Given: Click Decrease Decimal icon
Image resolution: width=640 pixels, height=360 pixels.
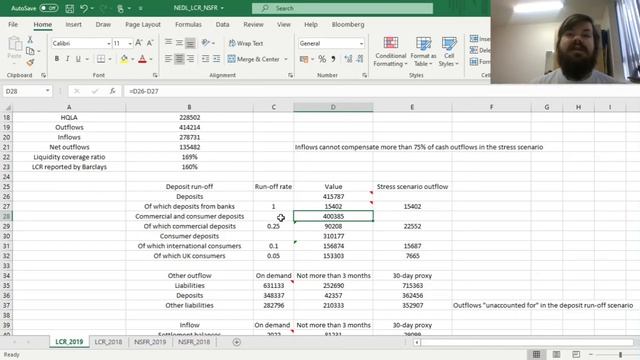Looking at the screenshot, I should 360,59.
